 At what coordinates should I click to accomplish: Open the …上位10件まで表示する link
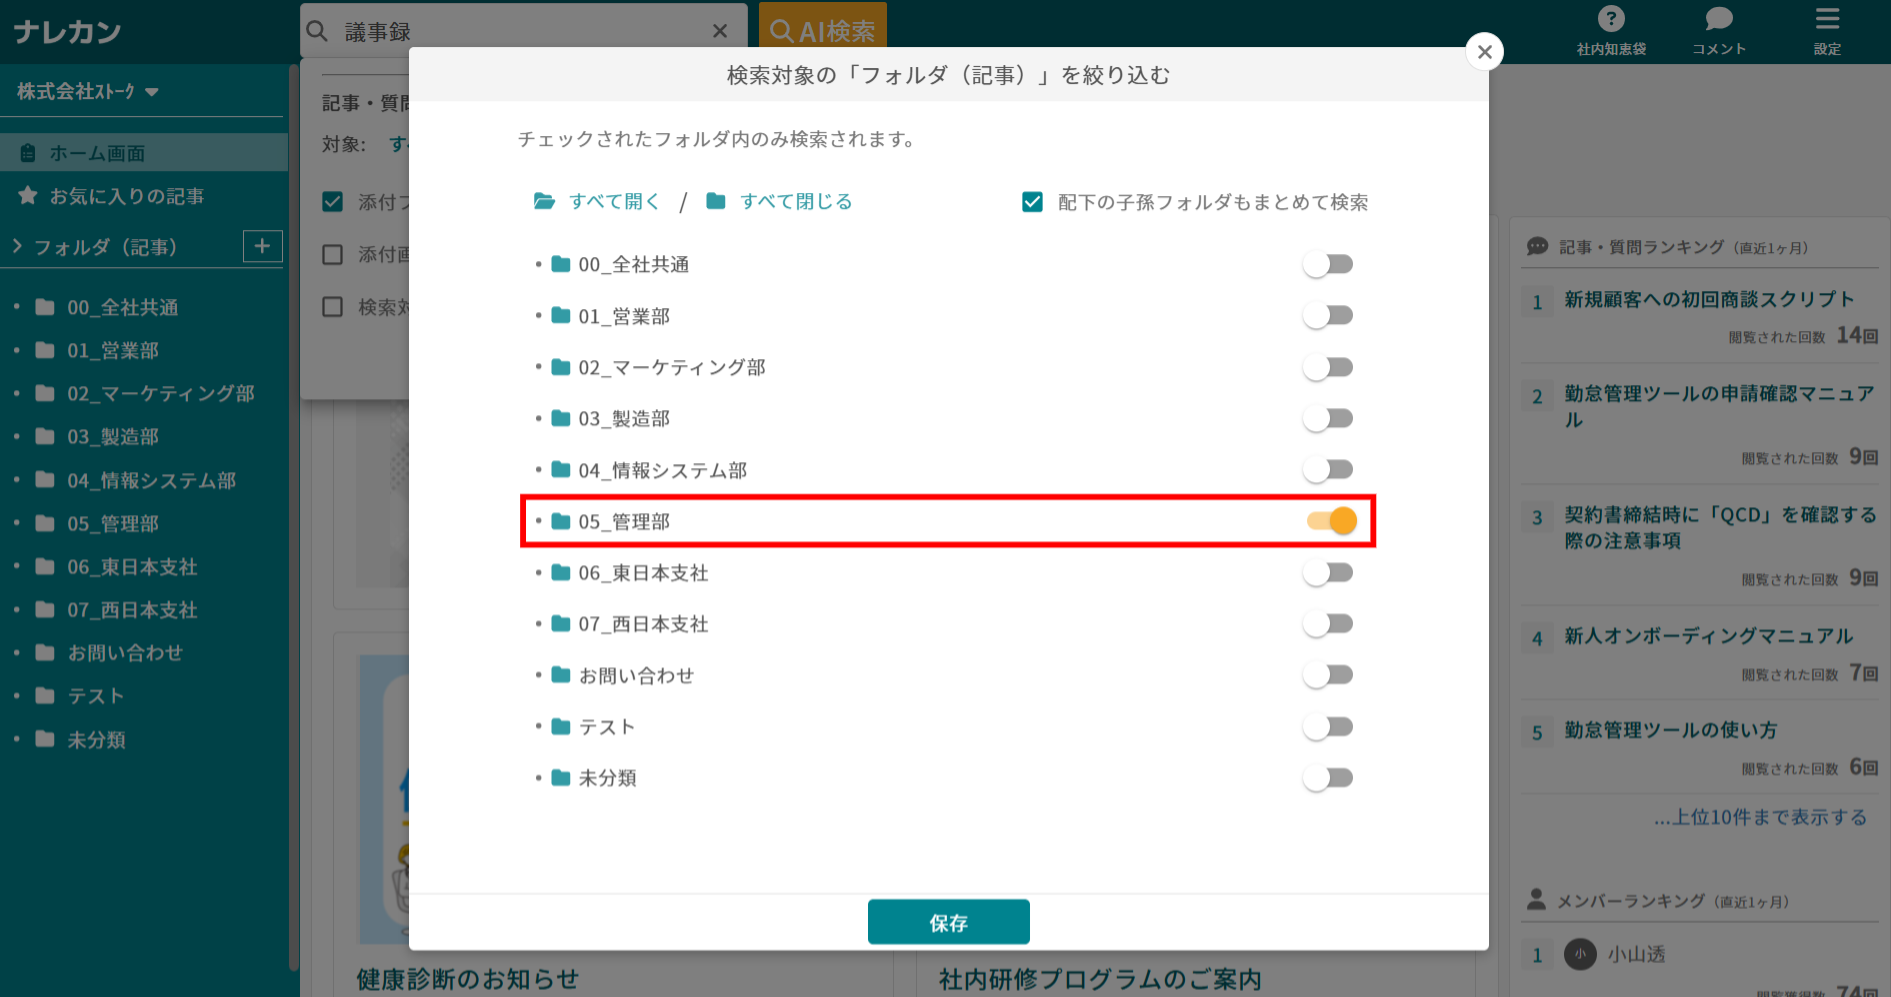pyautogui.click(x=1760, y=817)
